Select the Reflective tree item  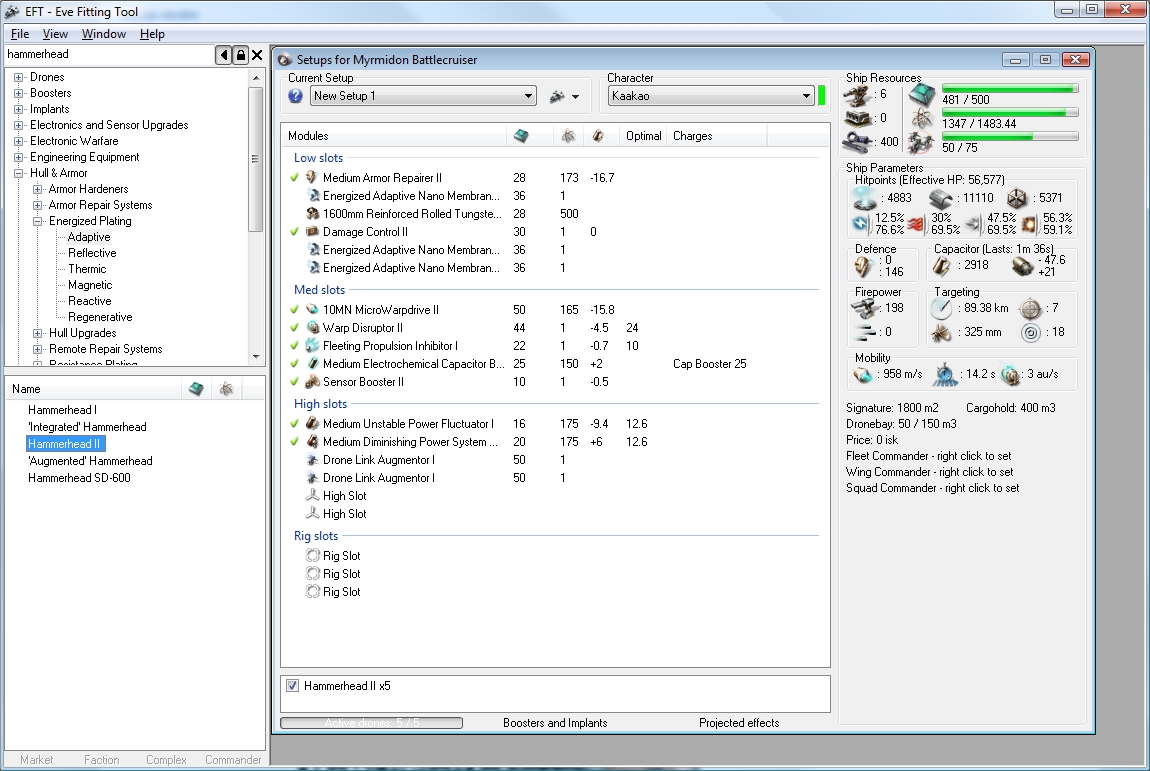click(92, 253)
